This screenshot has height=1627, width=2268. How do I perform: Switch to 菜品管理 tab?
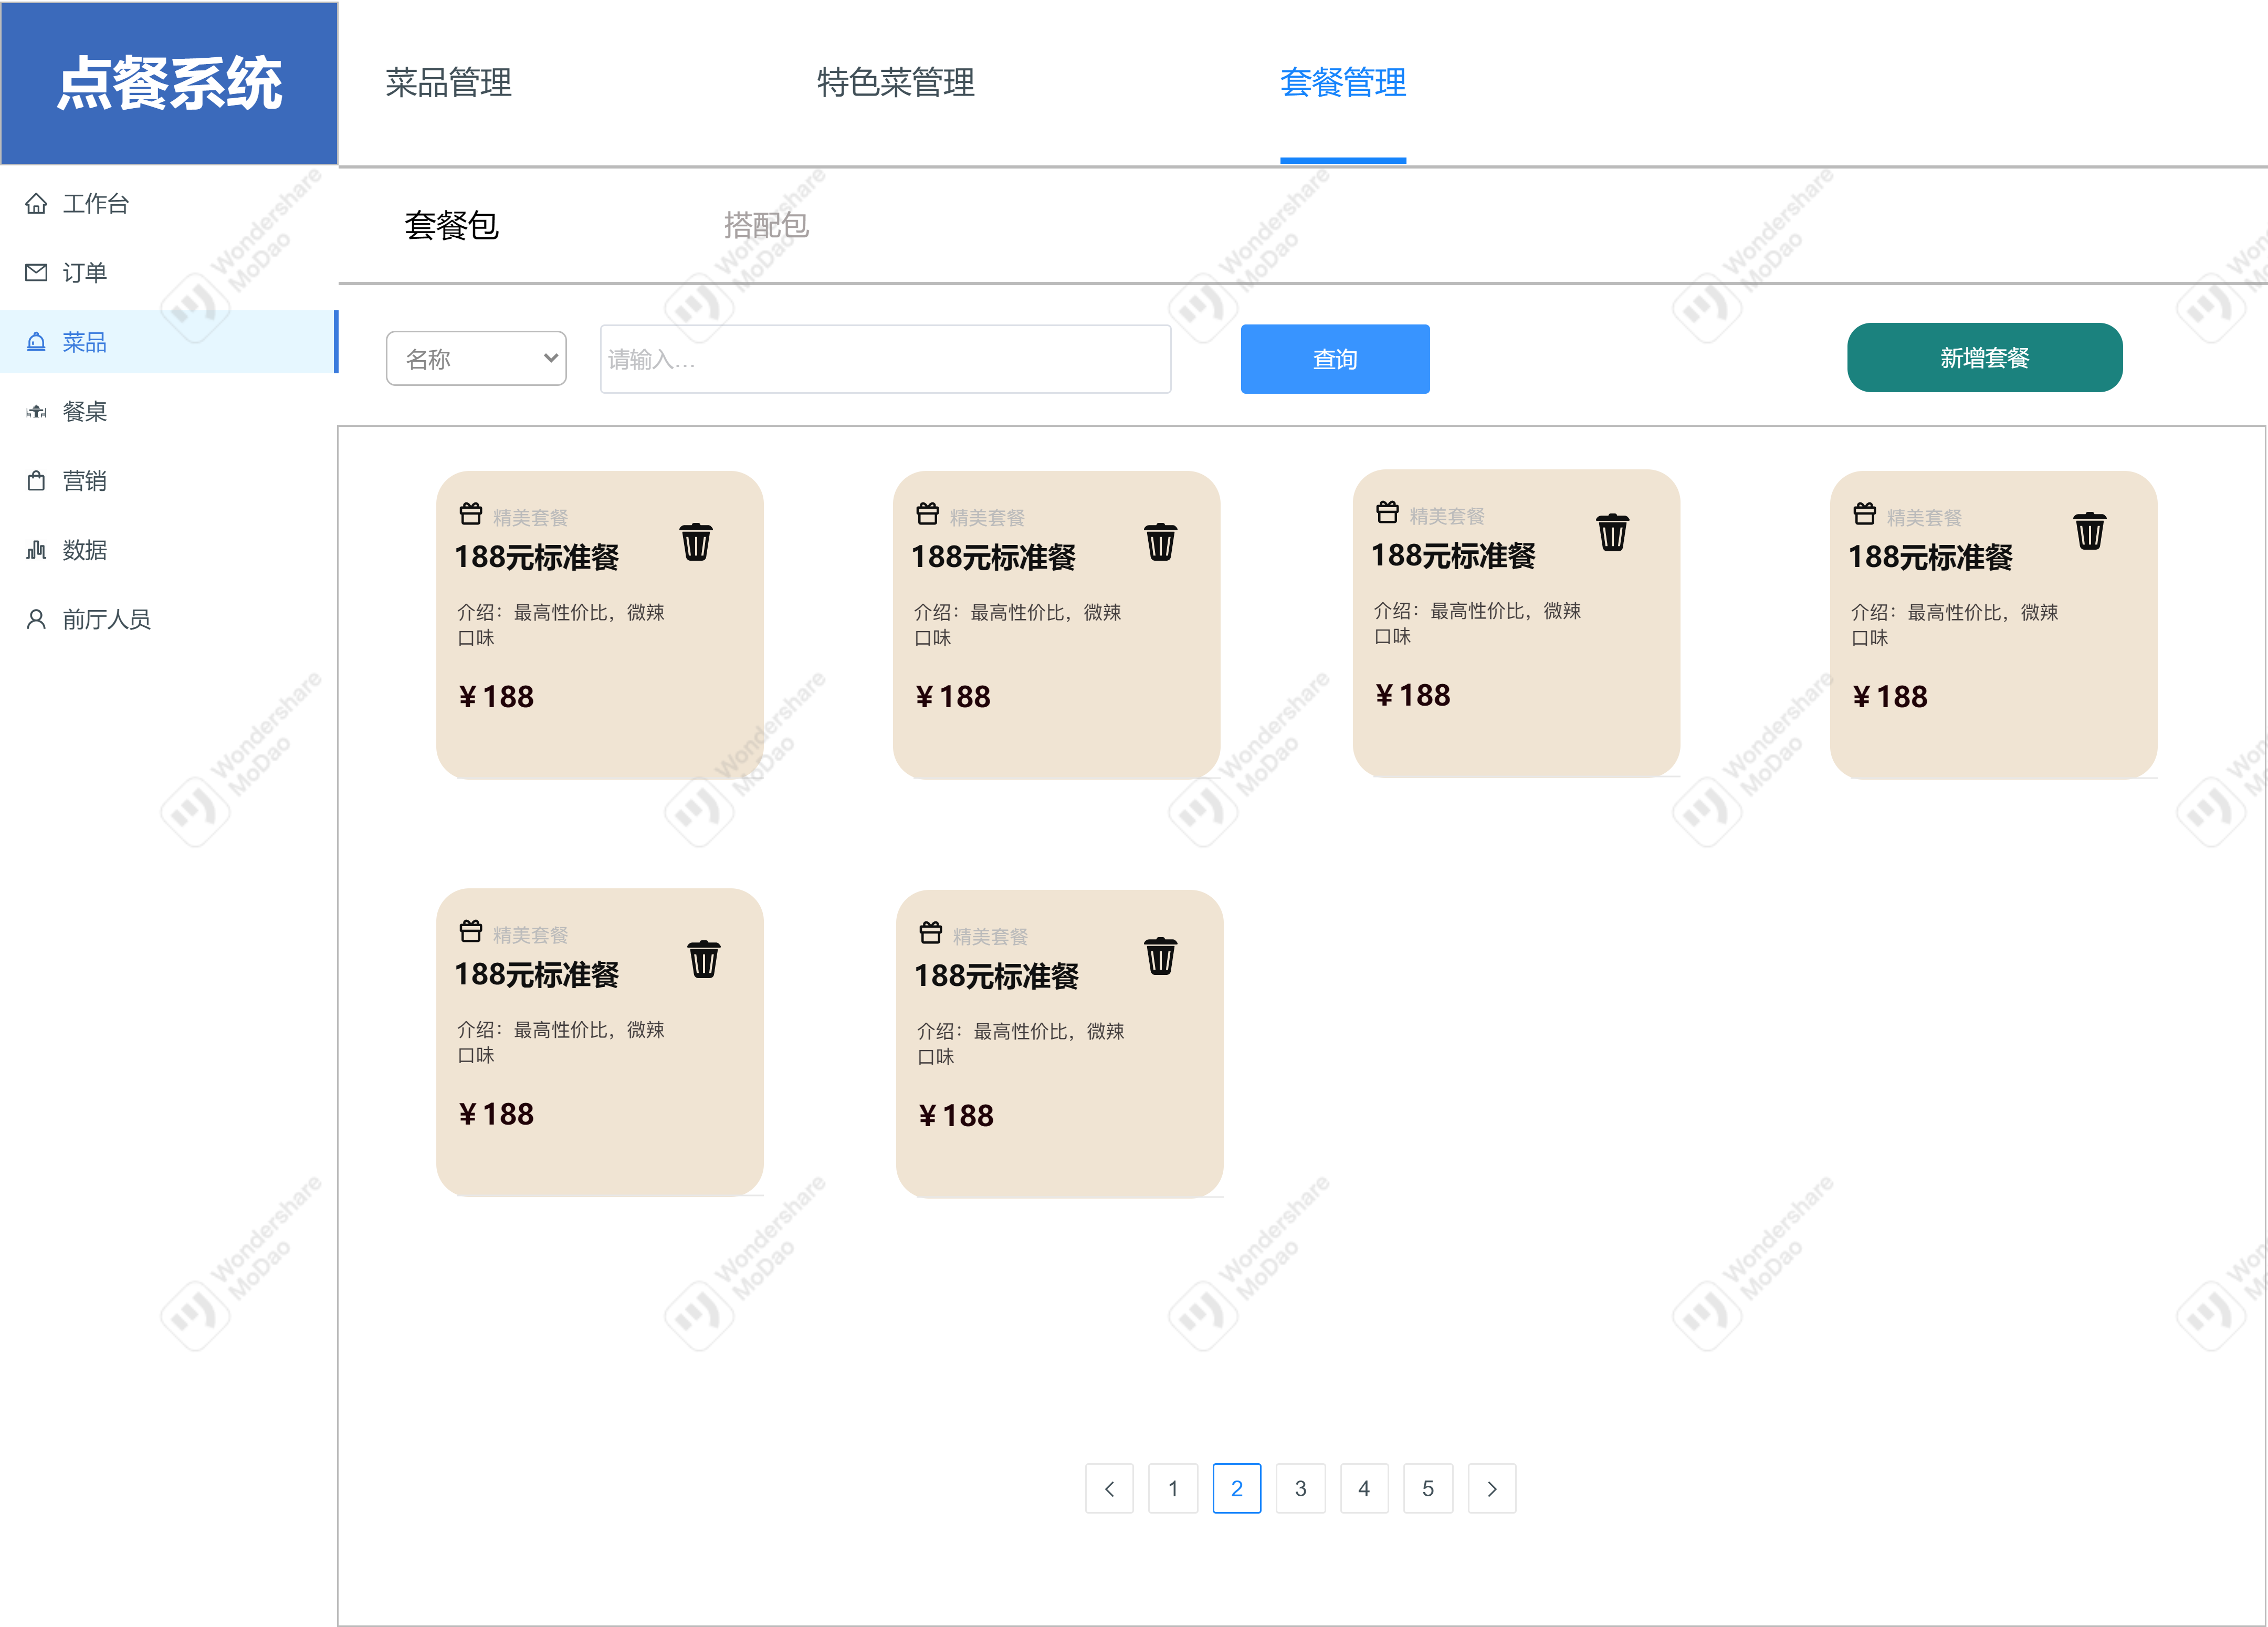[448, 83]
